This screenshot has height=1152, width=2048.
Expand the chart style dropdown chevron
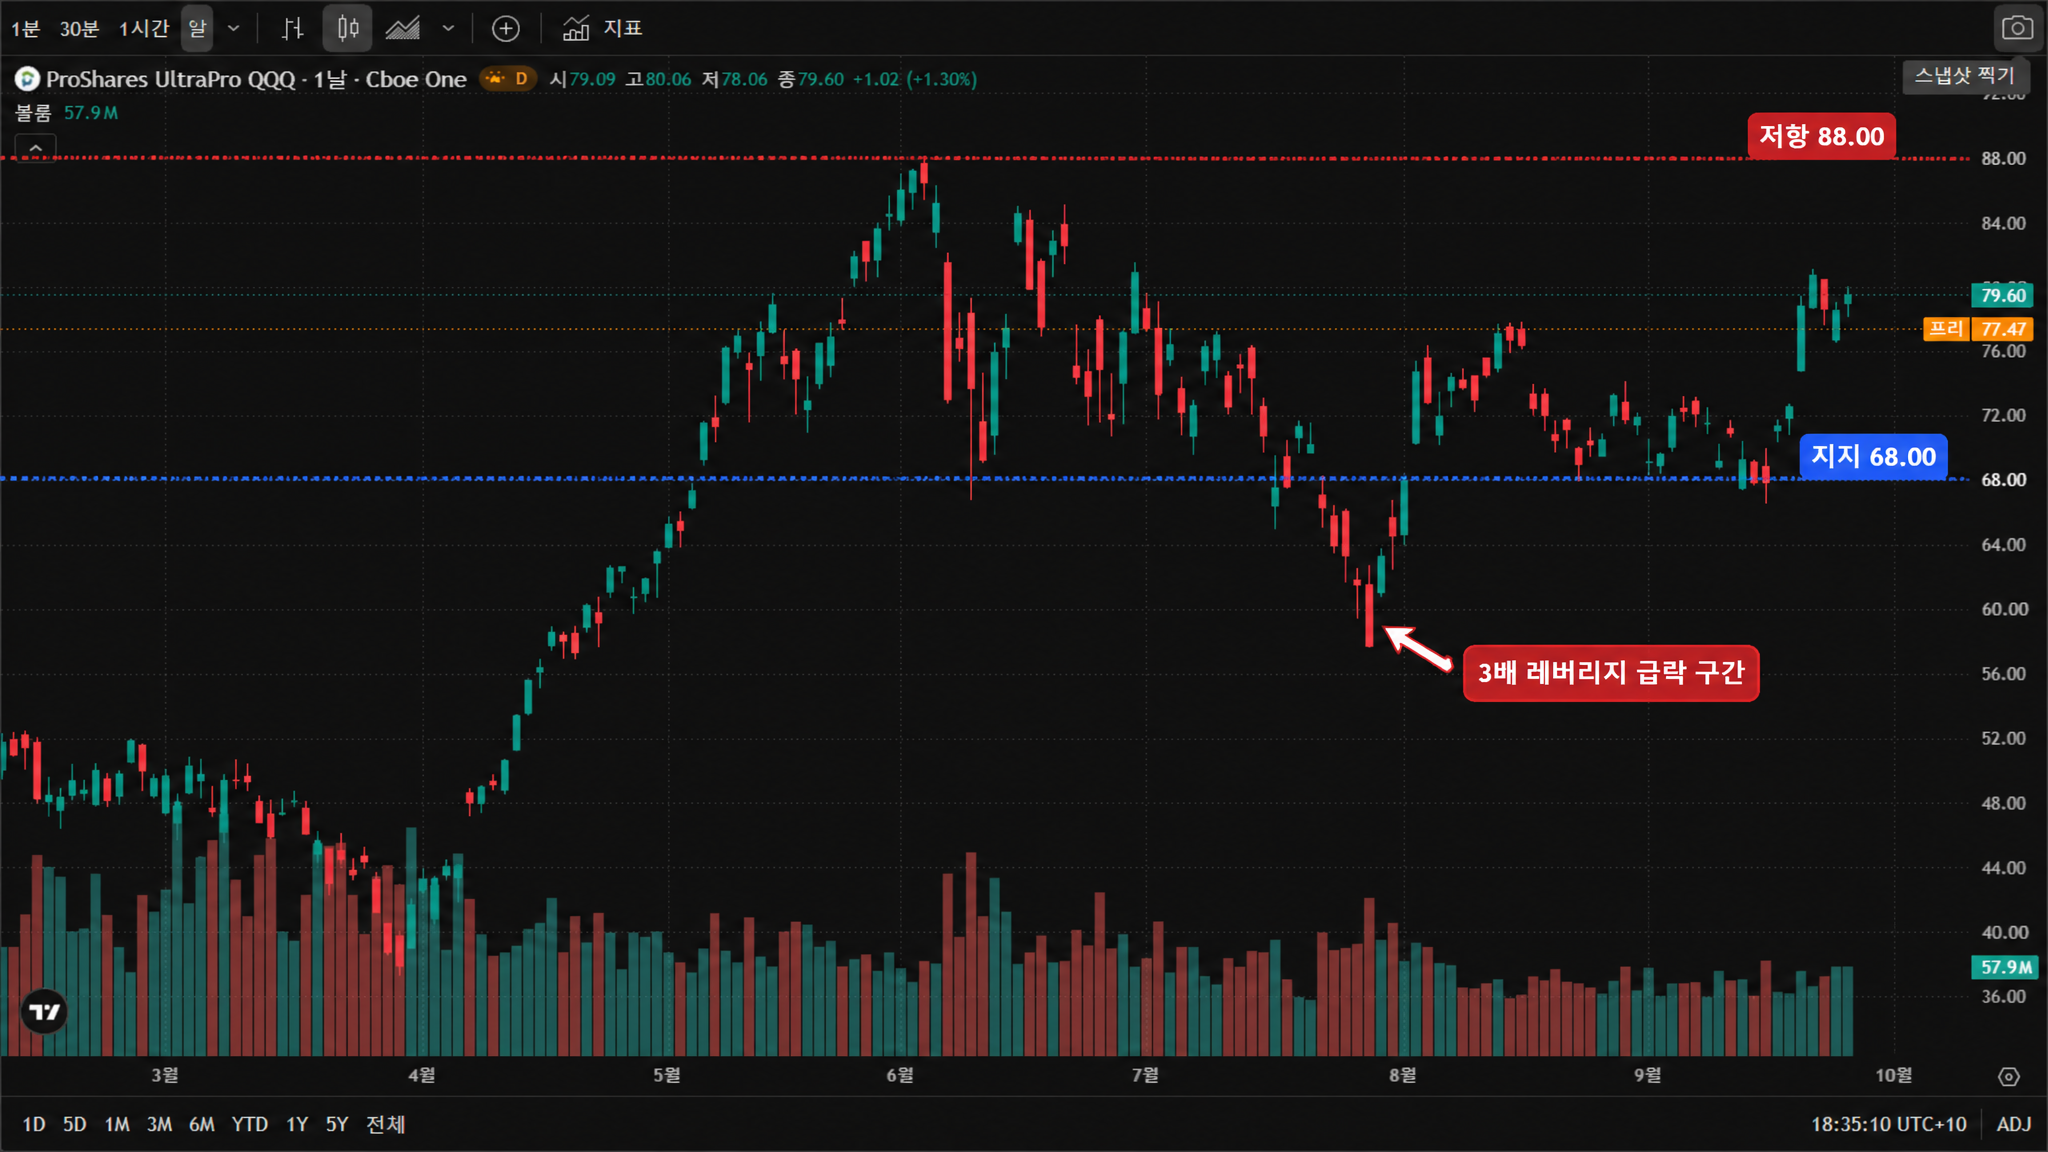click(x=449, y=29)
